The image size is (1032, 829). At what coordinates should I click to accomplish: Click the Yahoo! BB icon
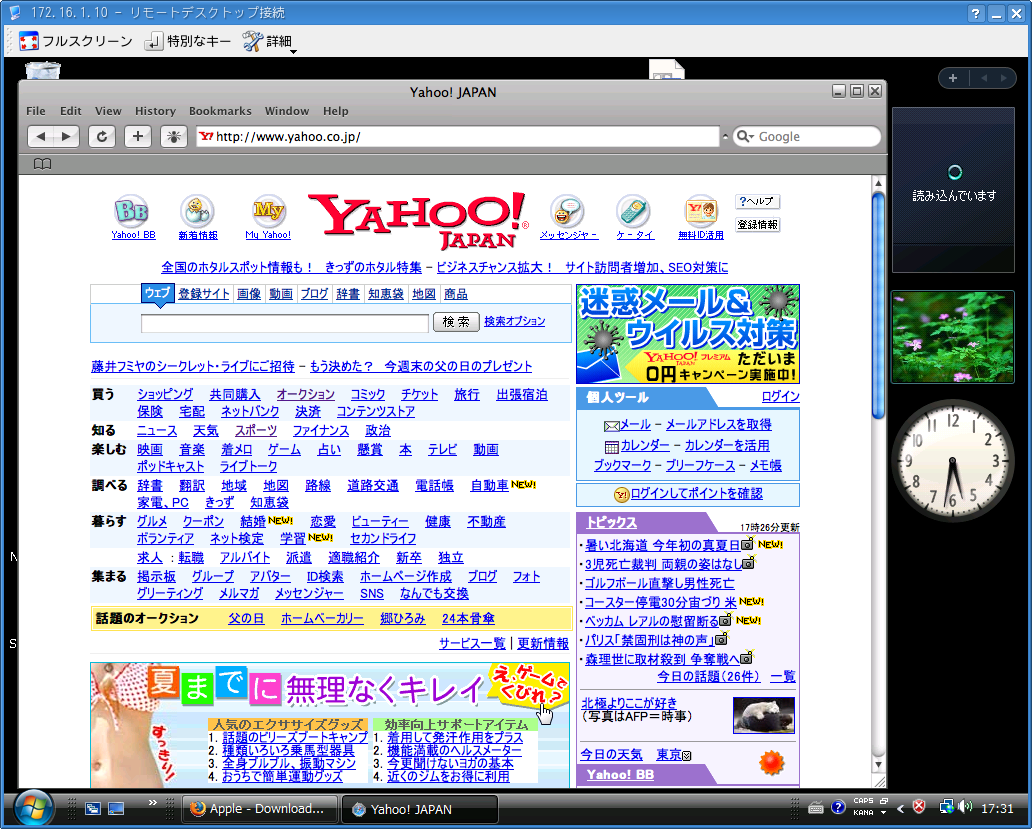pyautogui.click(x=132, y=211)
